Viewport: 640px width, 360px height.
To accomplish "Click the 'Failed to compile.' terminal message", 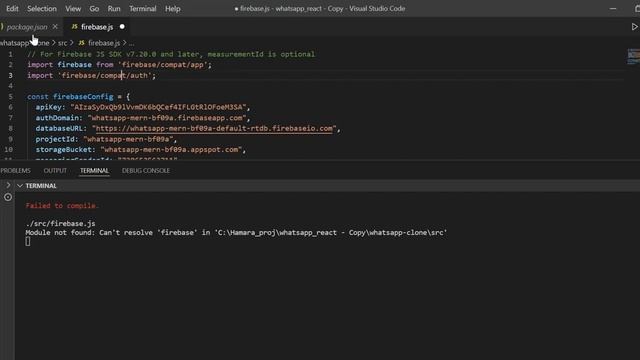I will (x=62, y=206).
